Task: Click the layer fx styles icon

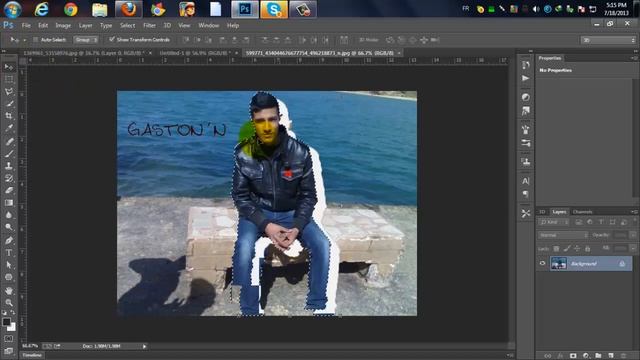Action: click(x=560, y=356)
